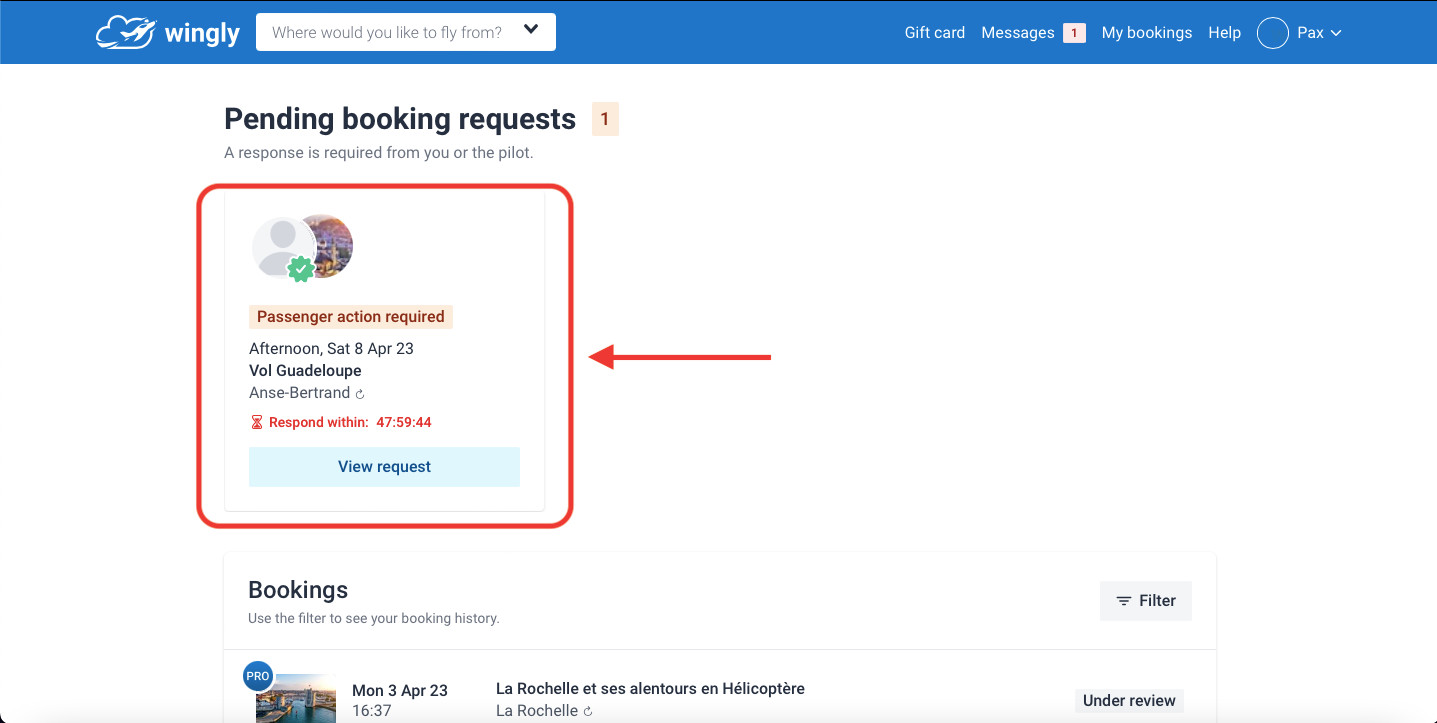This screenshot has height=723, width=1437.
Task: Open 'La Rochelle et ses alentours en Hélicoptère' booking
Action: tap(650, 688)
